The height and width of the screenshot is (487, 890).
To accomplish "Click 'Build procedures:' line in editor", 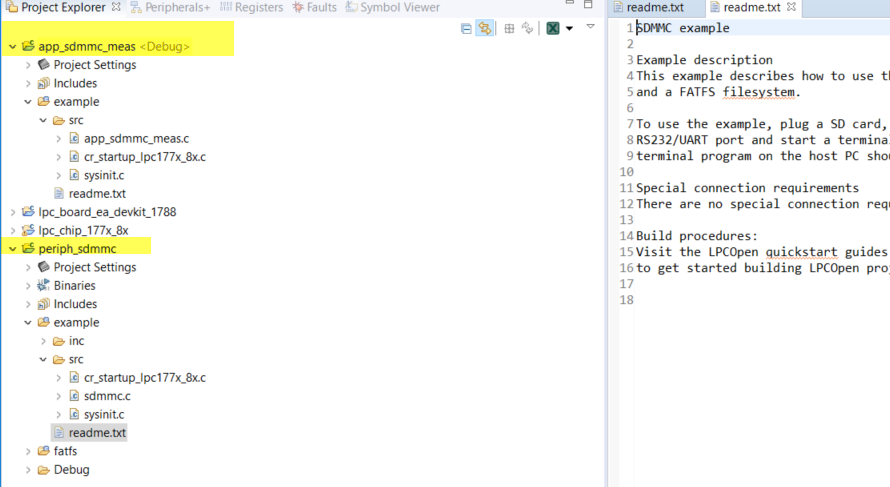I will (x=697, y=236).
